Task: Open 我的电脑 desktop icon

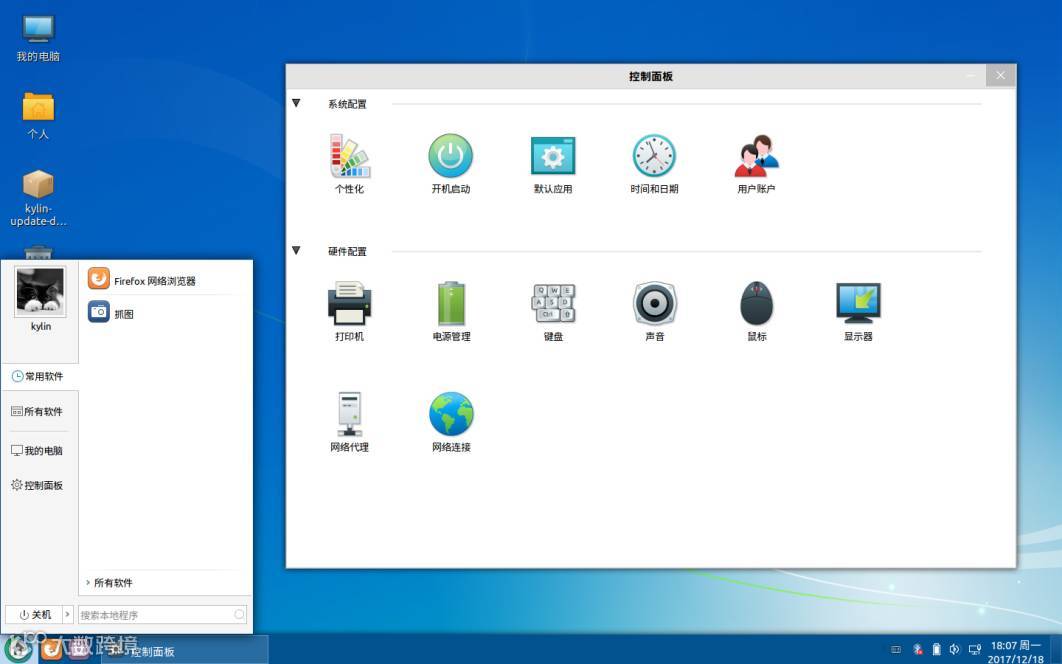Action: point(38,38)
